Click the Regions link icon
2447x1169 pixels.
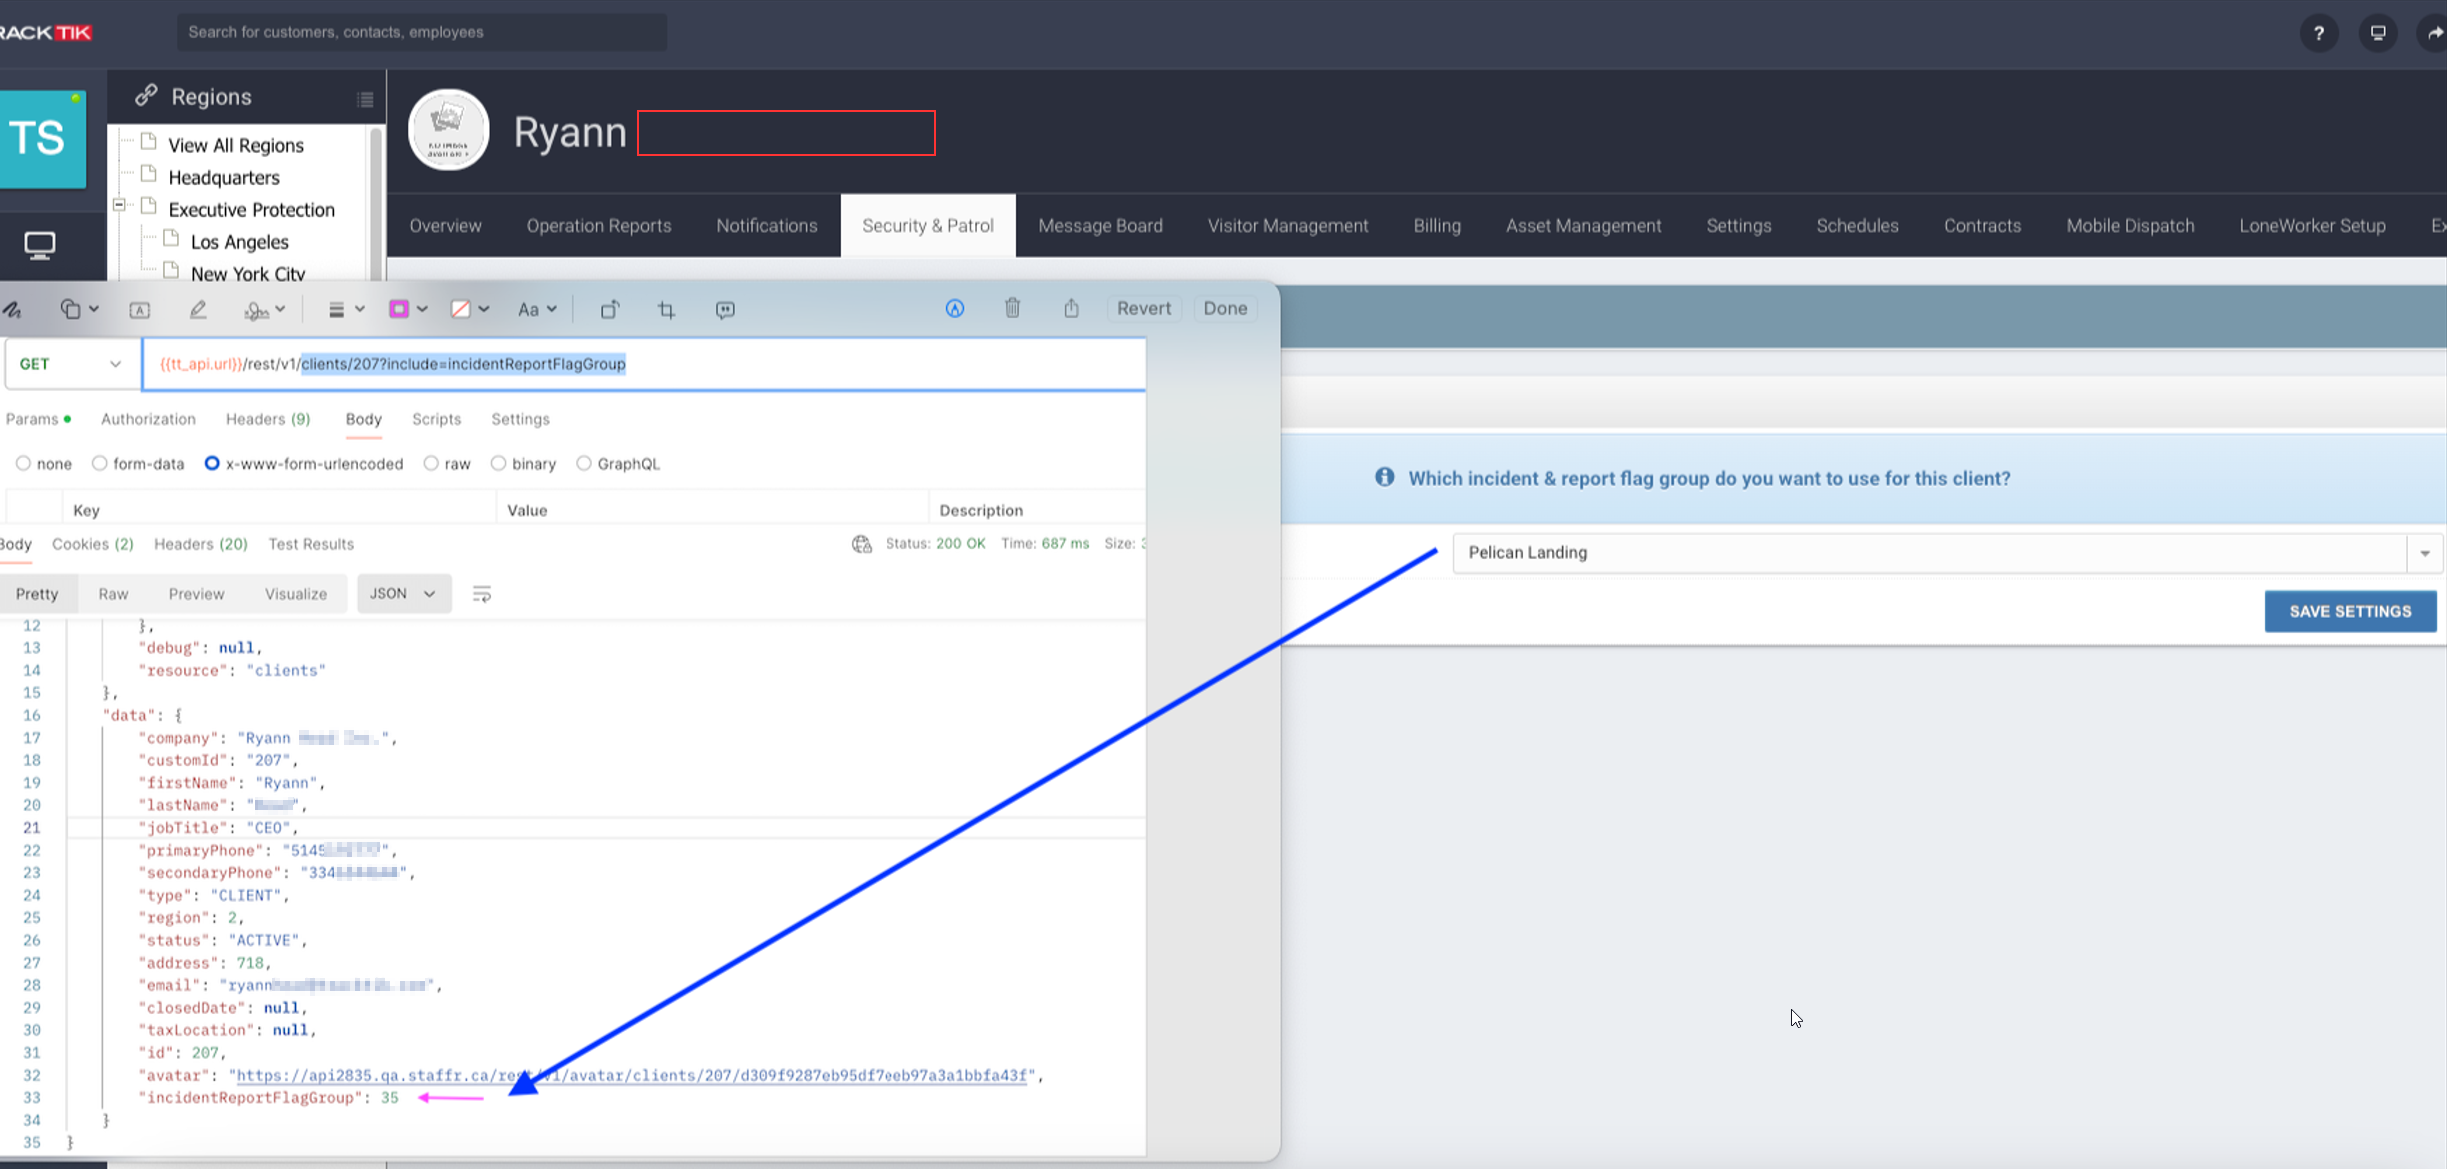[146, 95]
